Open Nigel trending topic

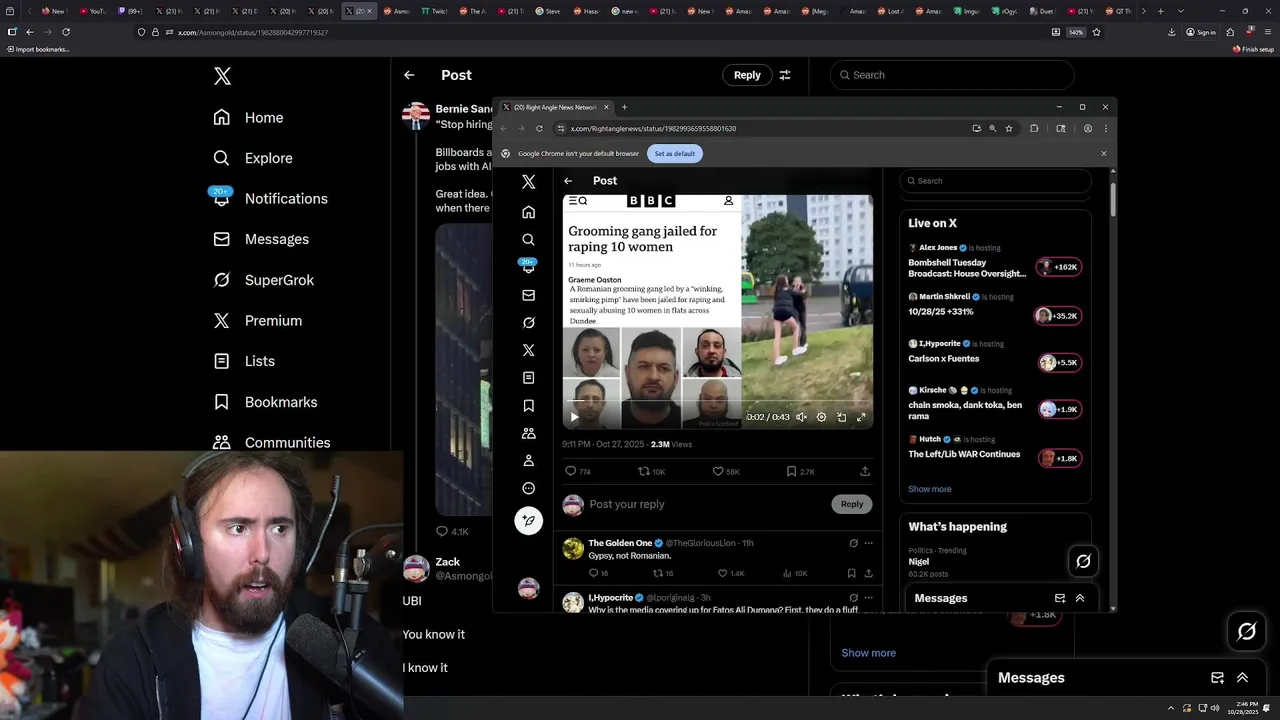(995, 562)
